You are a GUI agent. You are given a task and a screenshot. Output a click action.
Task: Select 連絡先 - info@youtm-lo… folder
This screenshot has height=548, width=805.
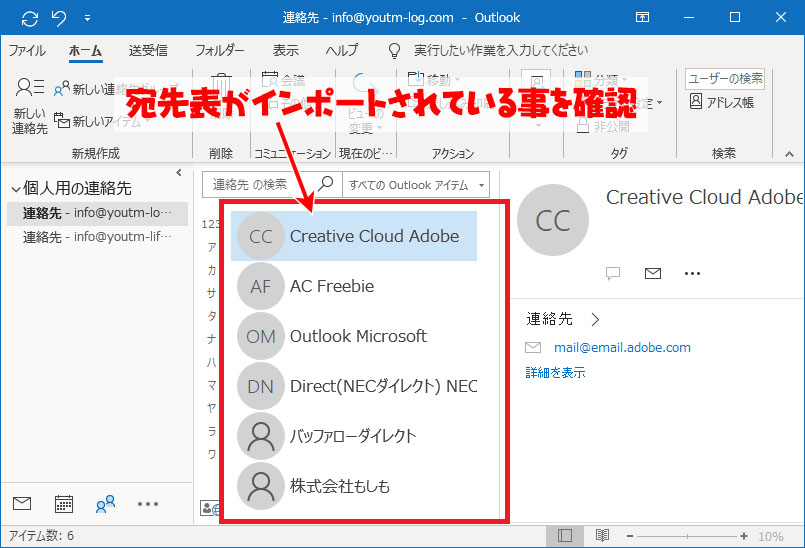98,213
